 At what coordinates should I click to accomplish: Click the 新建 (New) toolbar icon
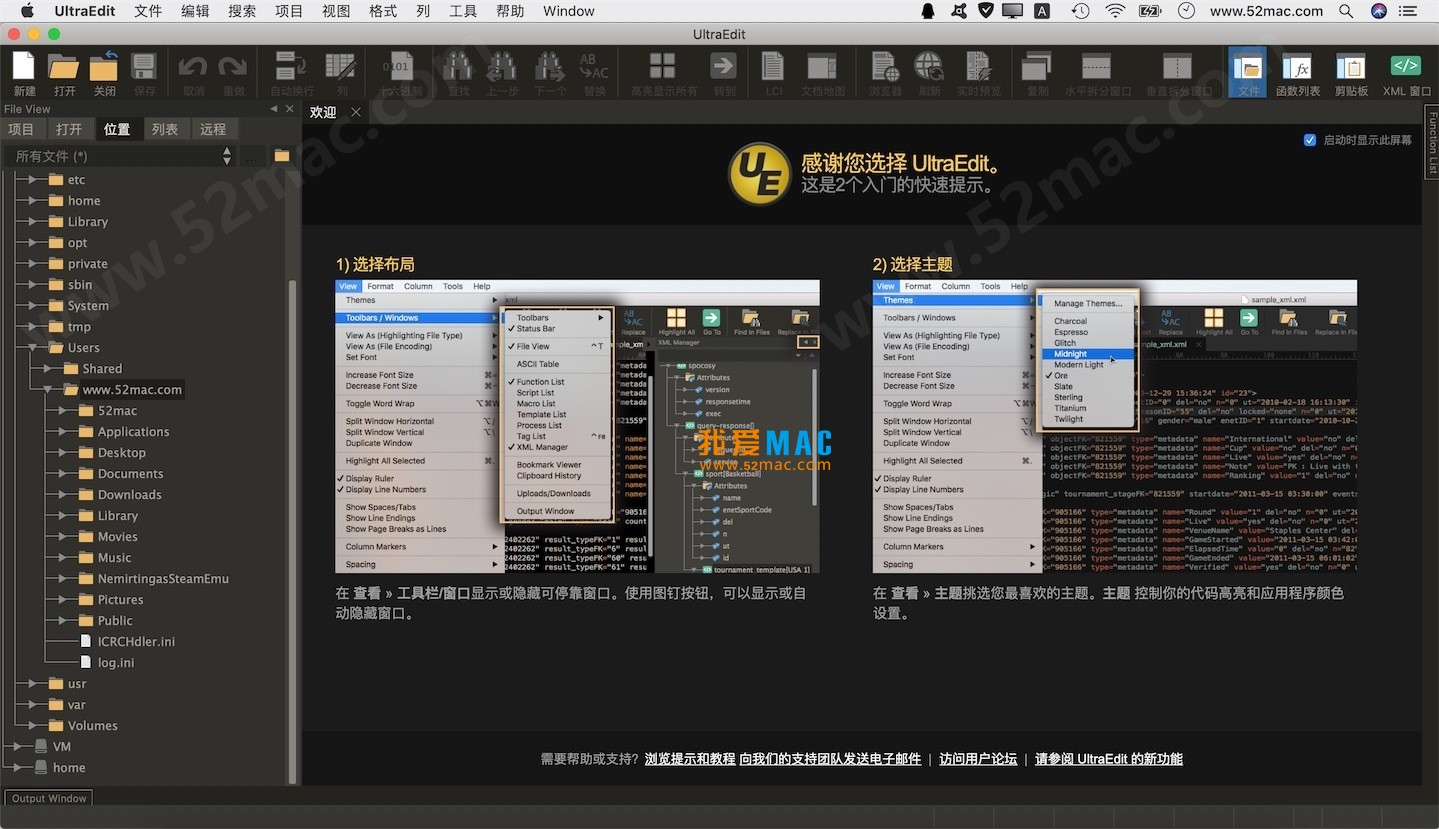tap(24, 67)
